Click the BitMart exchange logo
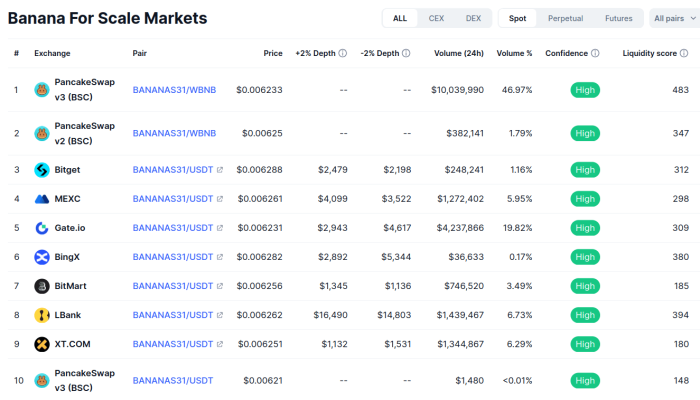 [x=42, y=286]
